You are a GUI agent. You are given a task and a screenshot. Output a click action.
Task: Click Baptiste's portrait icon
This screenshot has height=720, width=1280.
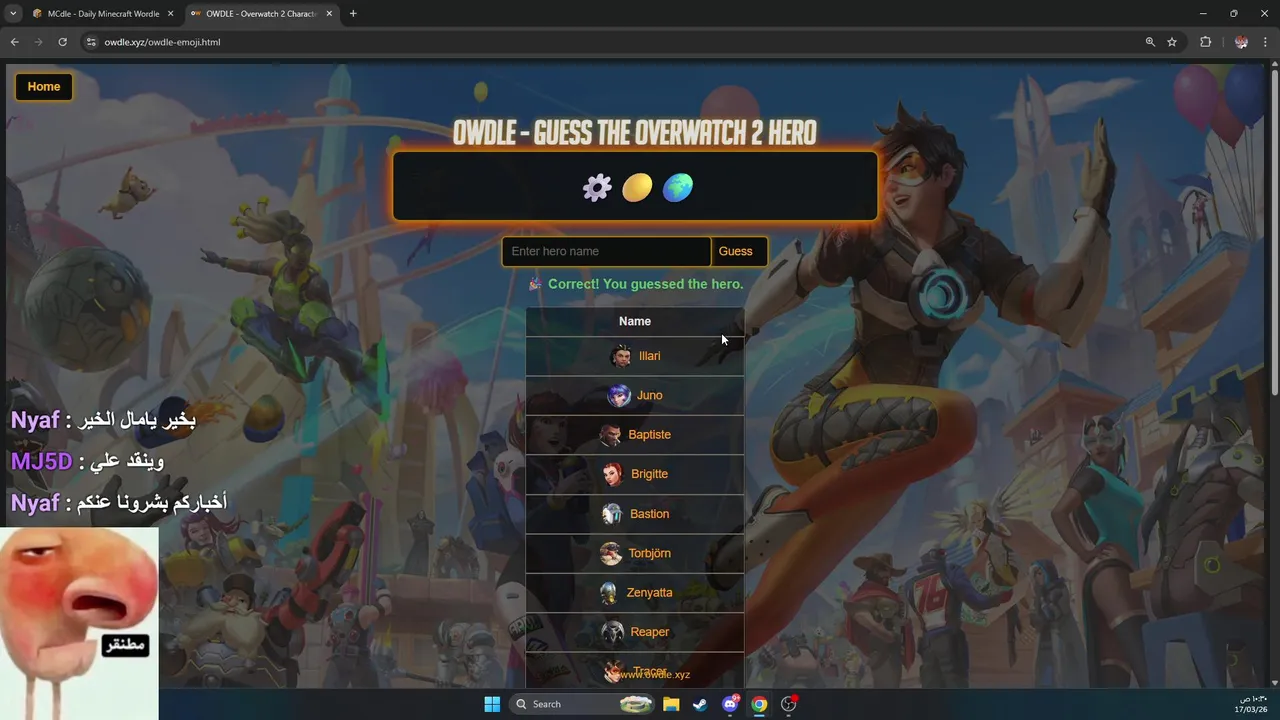pyautogui.click(x=610, y=435)
